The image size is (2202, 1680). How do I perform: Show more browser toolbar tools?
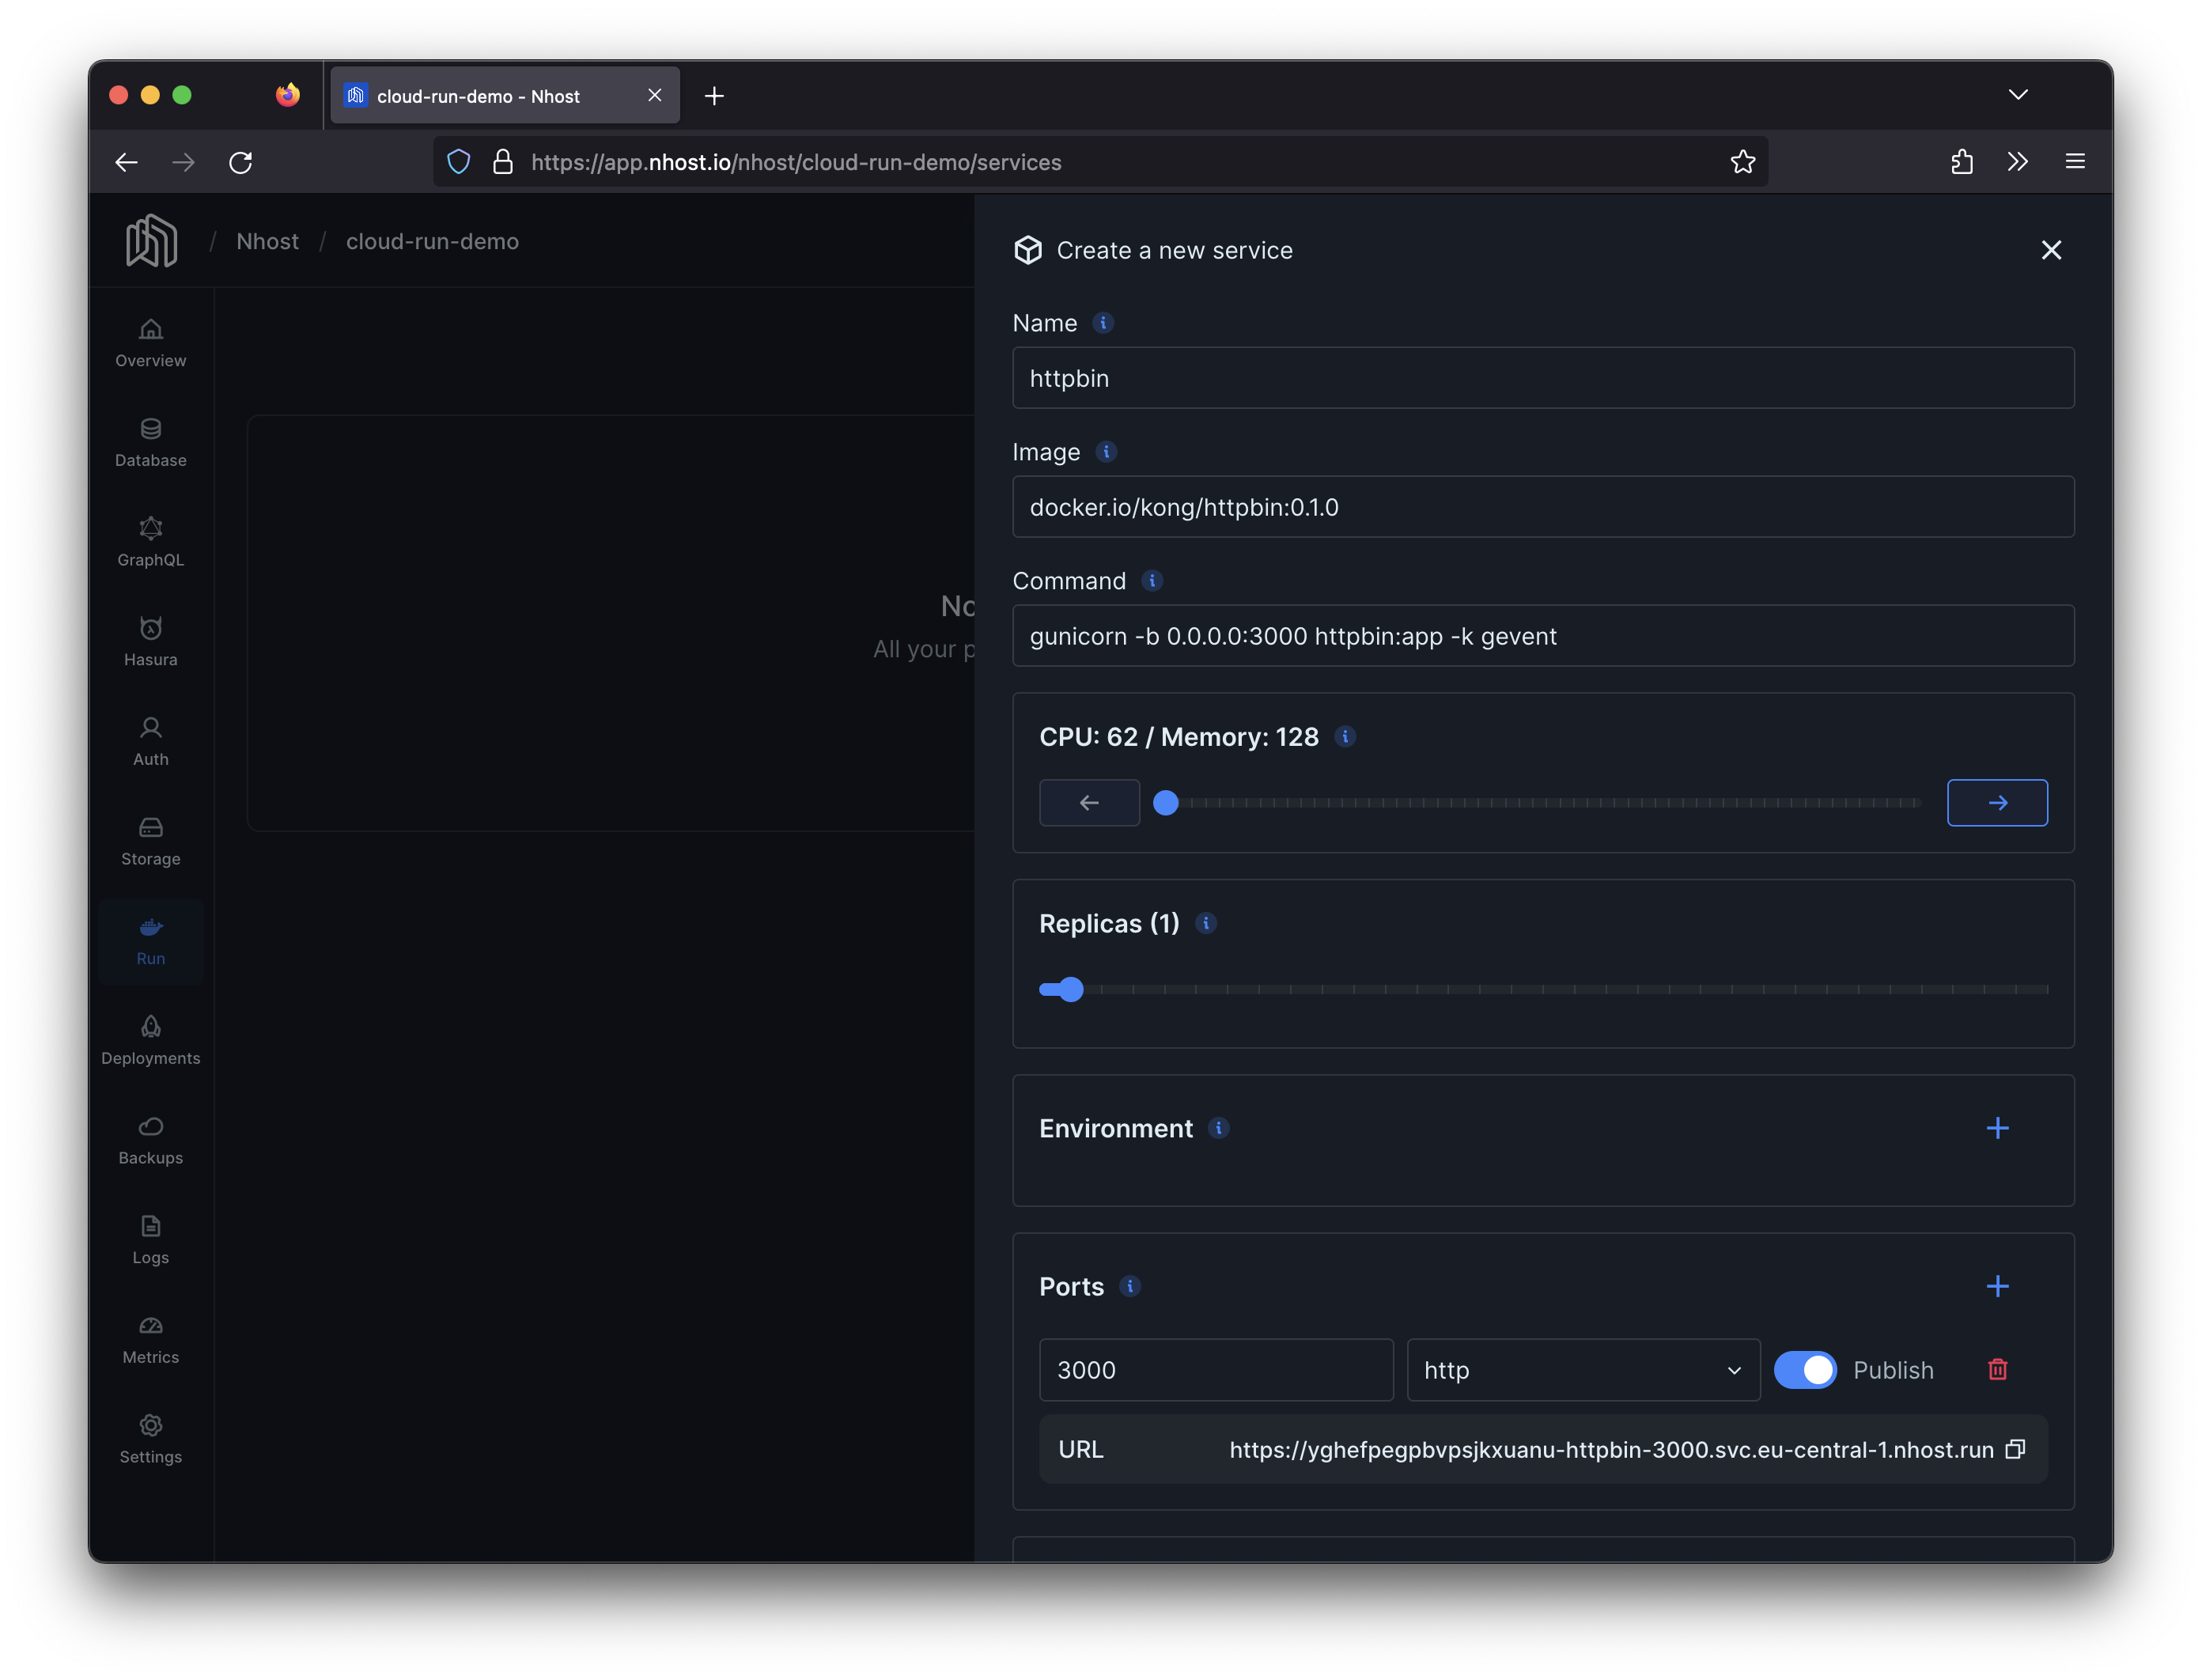2018,162
